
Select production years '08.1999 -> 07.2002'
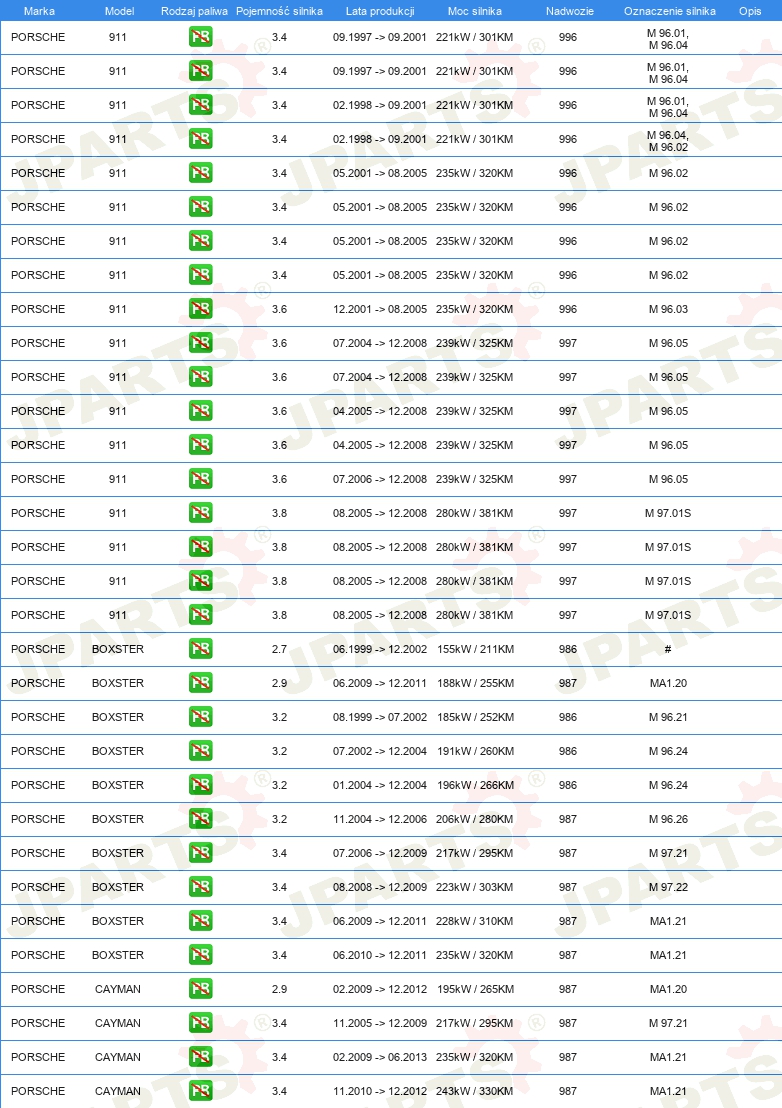coord(380,717)
